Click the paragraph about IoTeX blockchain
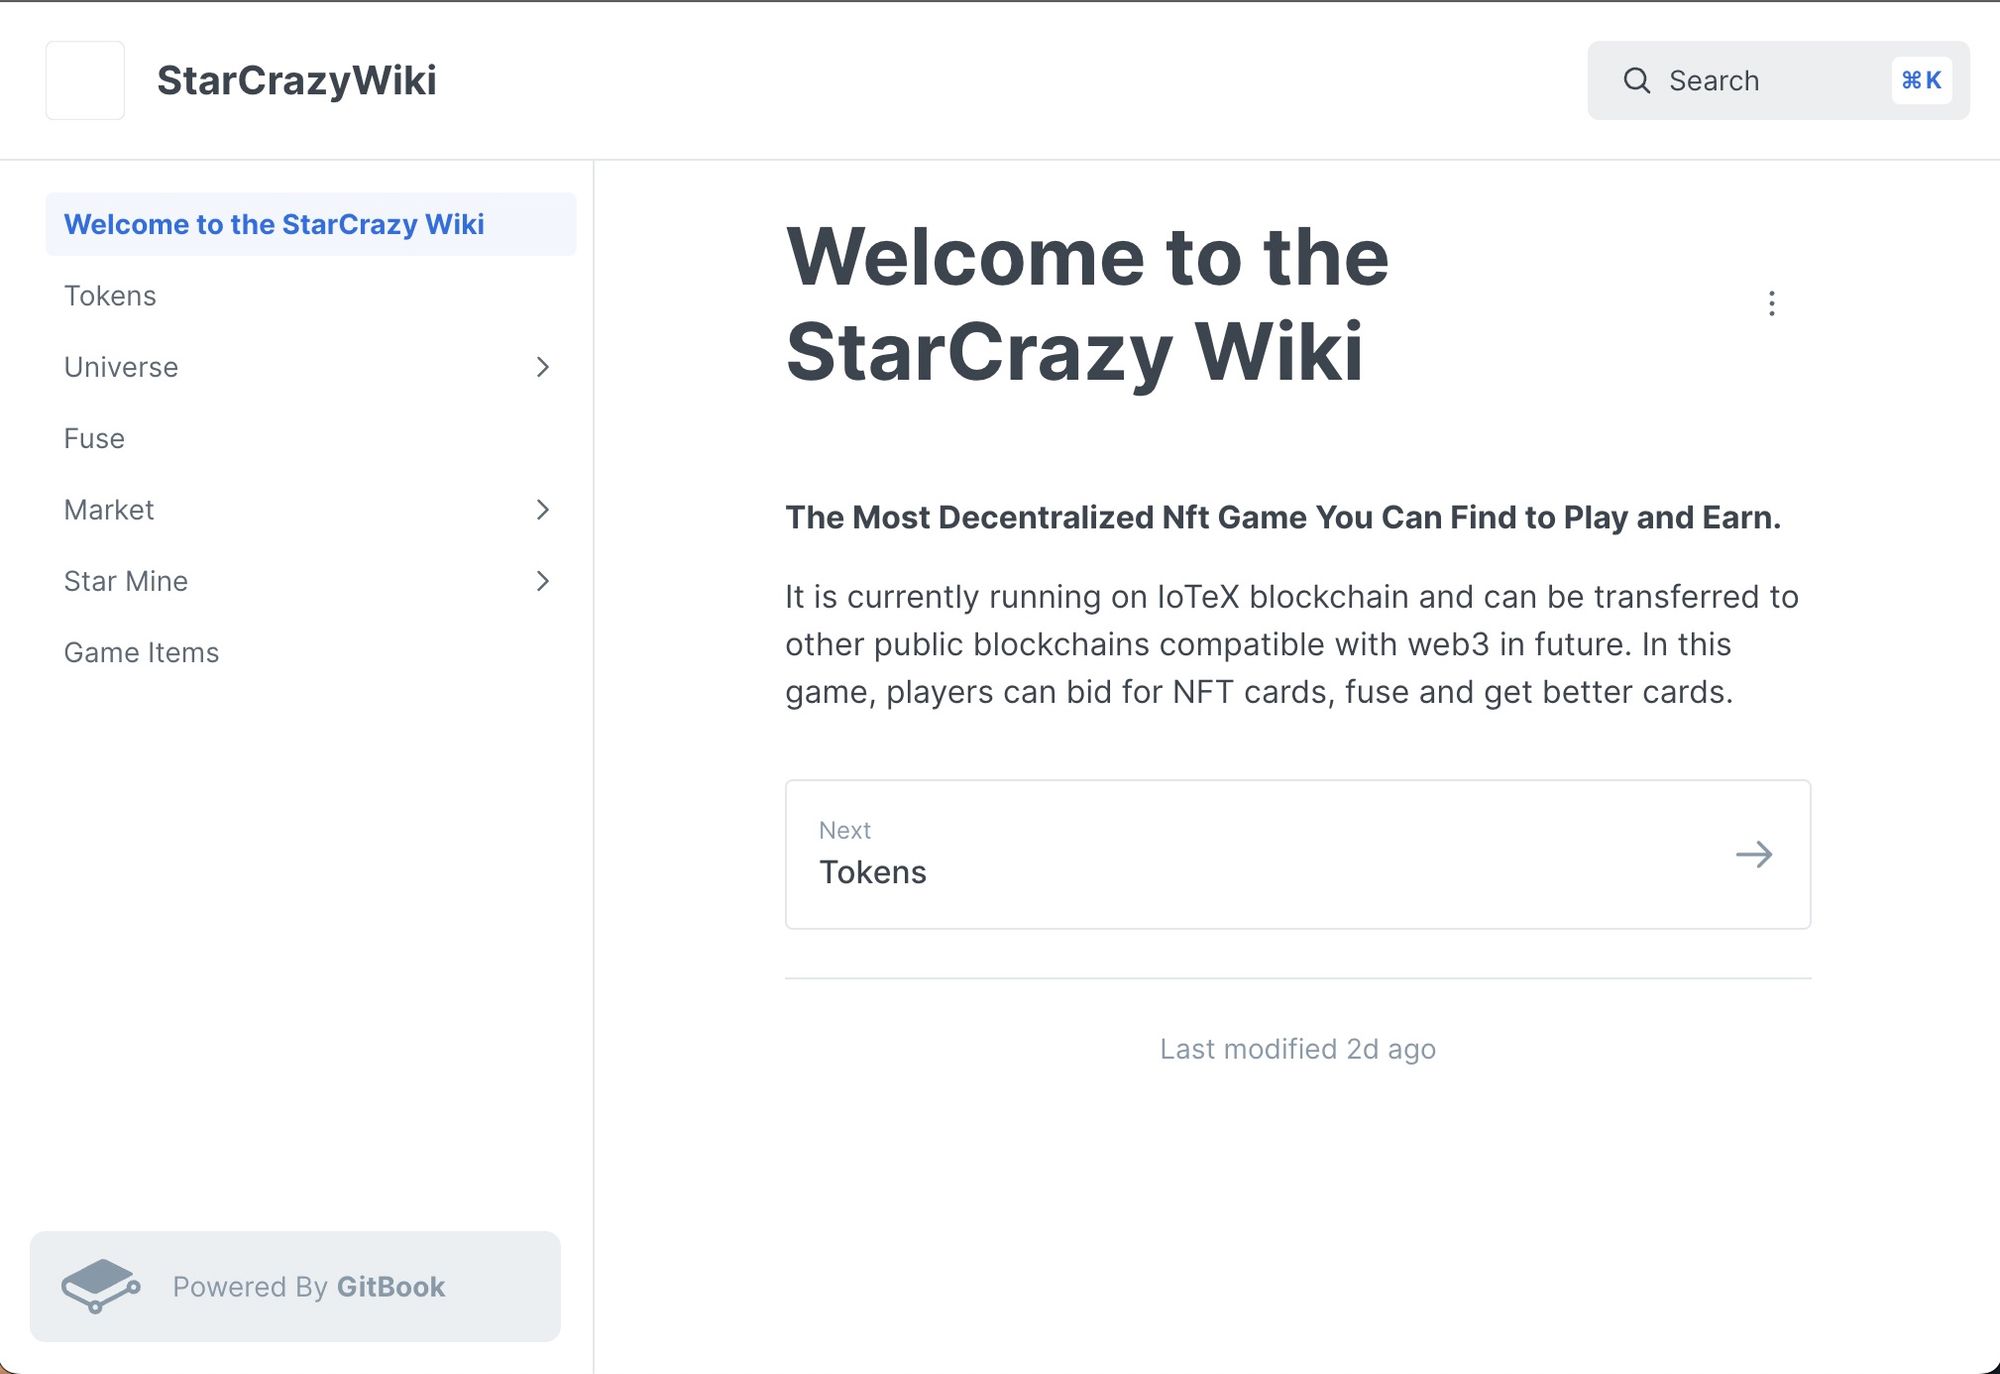Viewport: 2000px width, 1374px height. click(1292, 644)
